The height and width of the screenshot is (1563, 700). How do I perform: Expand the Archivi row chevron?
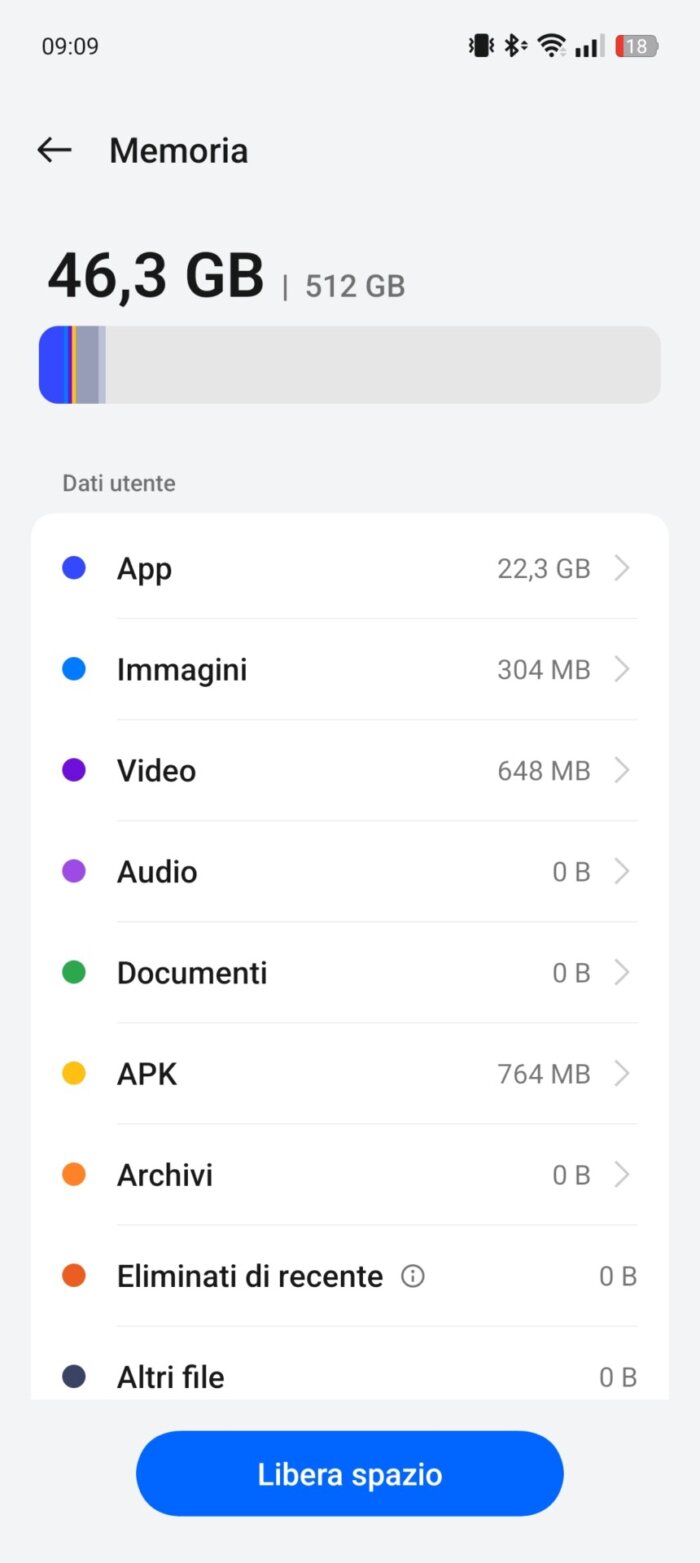(x=622, y=1175)
